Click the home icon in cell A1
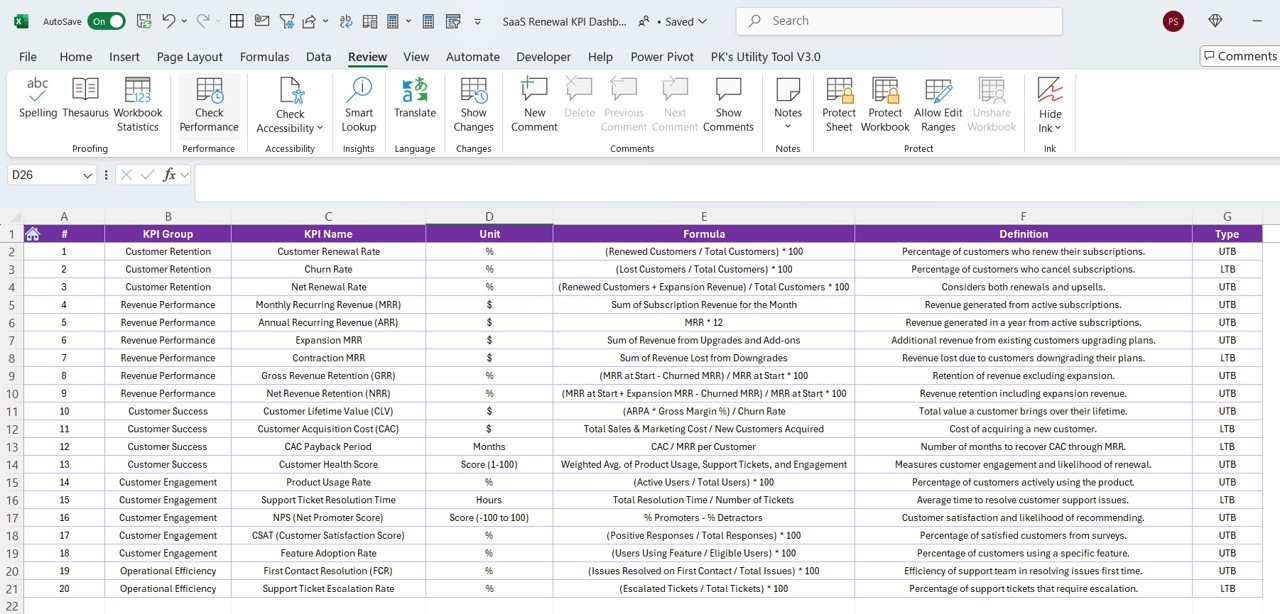 [32, 234]
